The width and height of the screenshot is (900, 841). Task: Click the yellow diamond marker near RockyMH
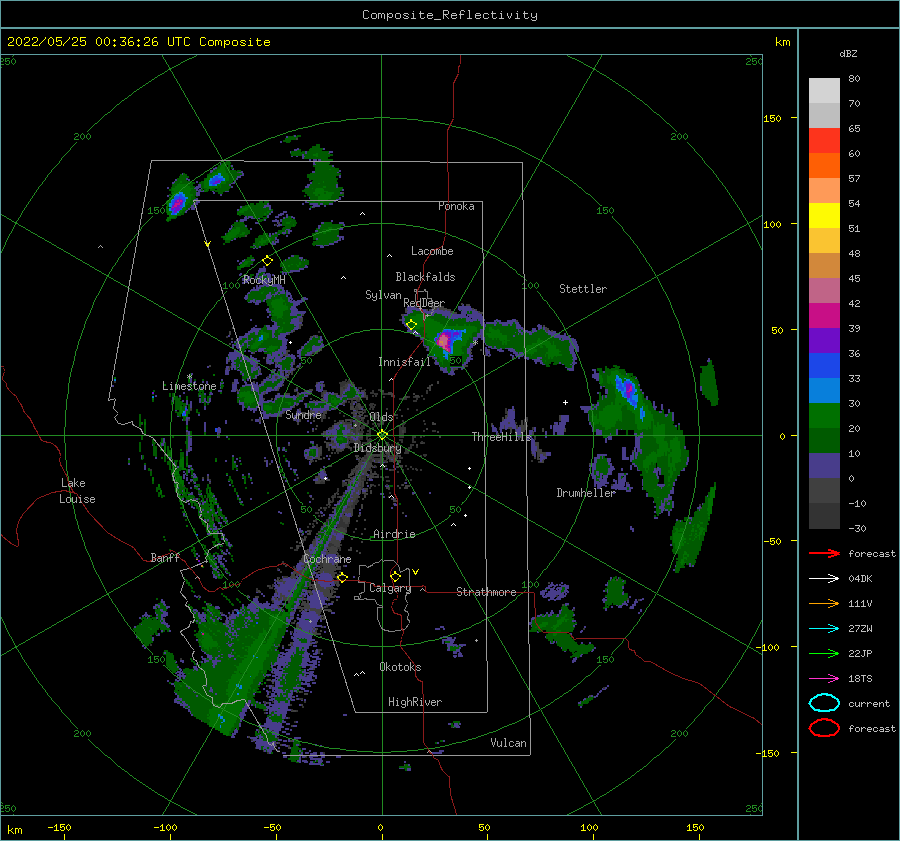(x=267, y=261)
